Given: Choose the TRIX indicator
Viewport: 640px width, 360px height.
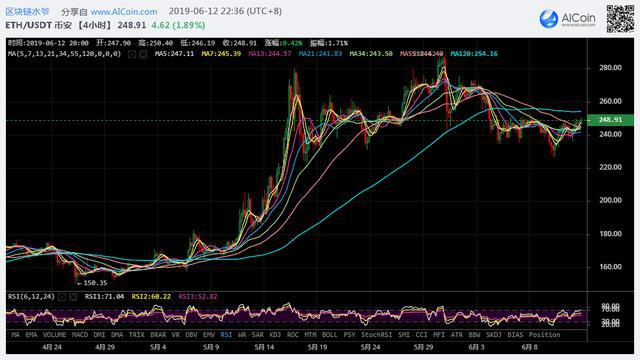Looking at the screenshot, I should pyautogui.click(x=136, y=335).
